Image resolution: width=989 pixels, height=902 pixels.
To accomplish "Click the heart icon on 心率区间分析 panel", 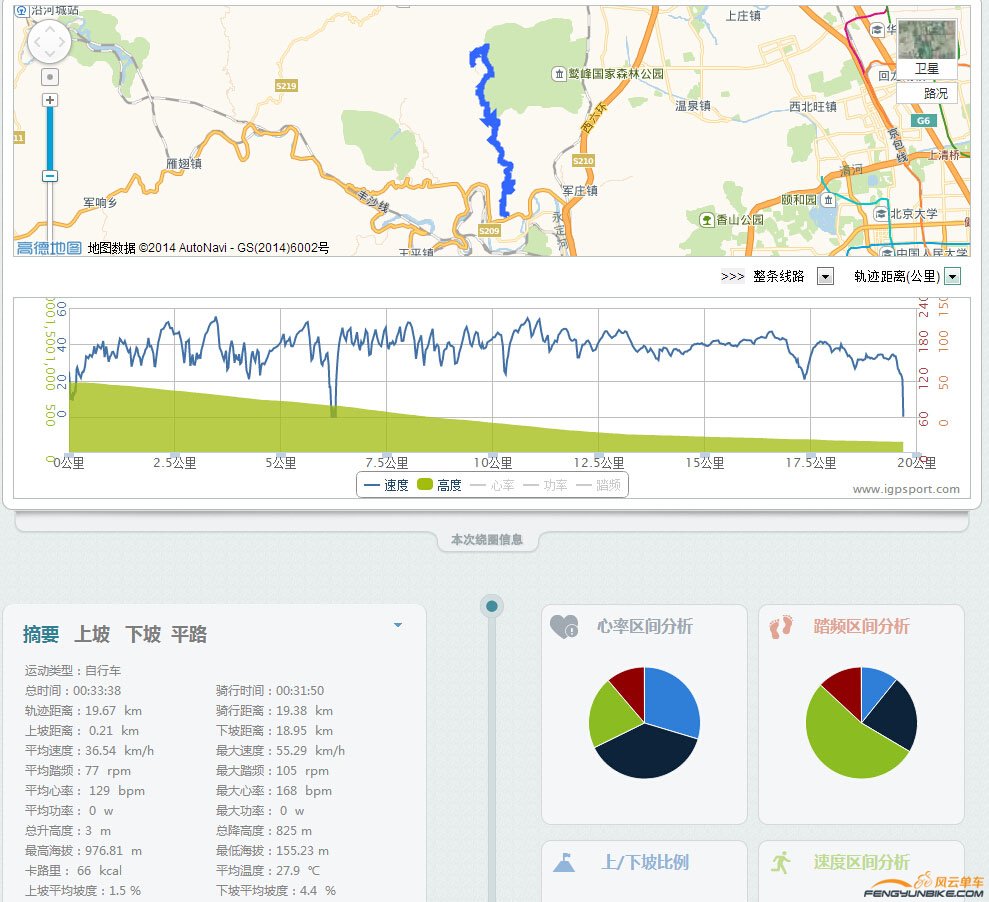I will point(563,624).
